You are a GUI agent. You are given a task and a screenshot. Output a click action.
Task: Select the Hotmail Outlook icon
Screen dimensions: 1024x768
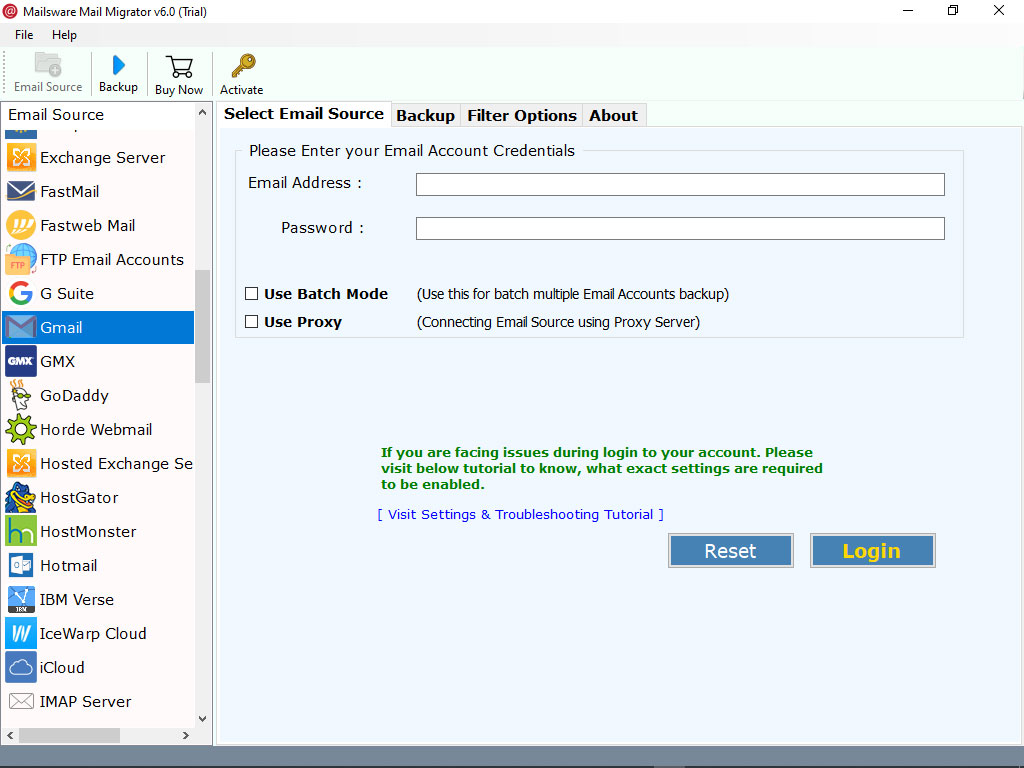[x=21, y=565]
